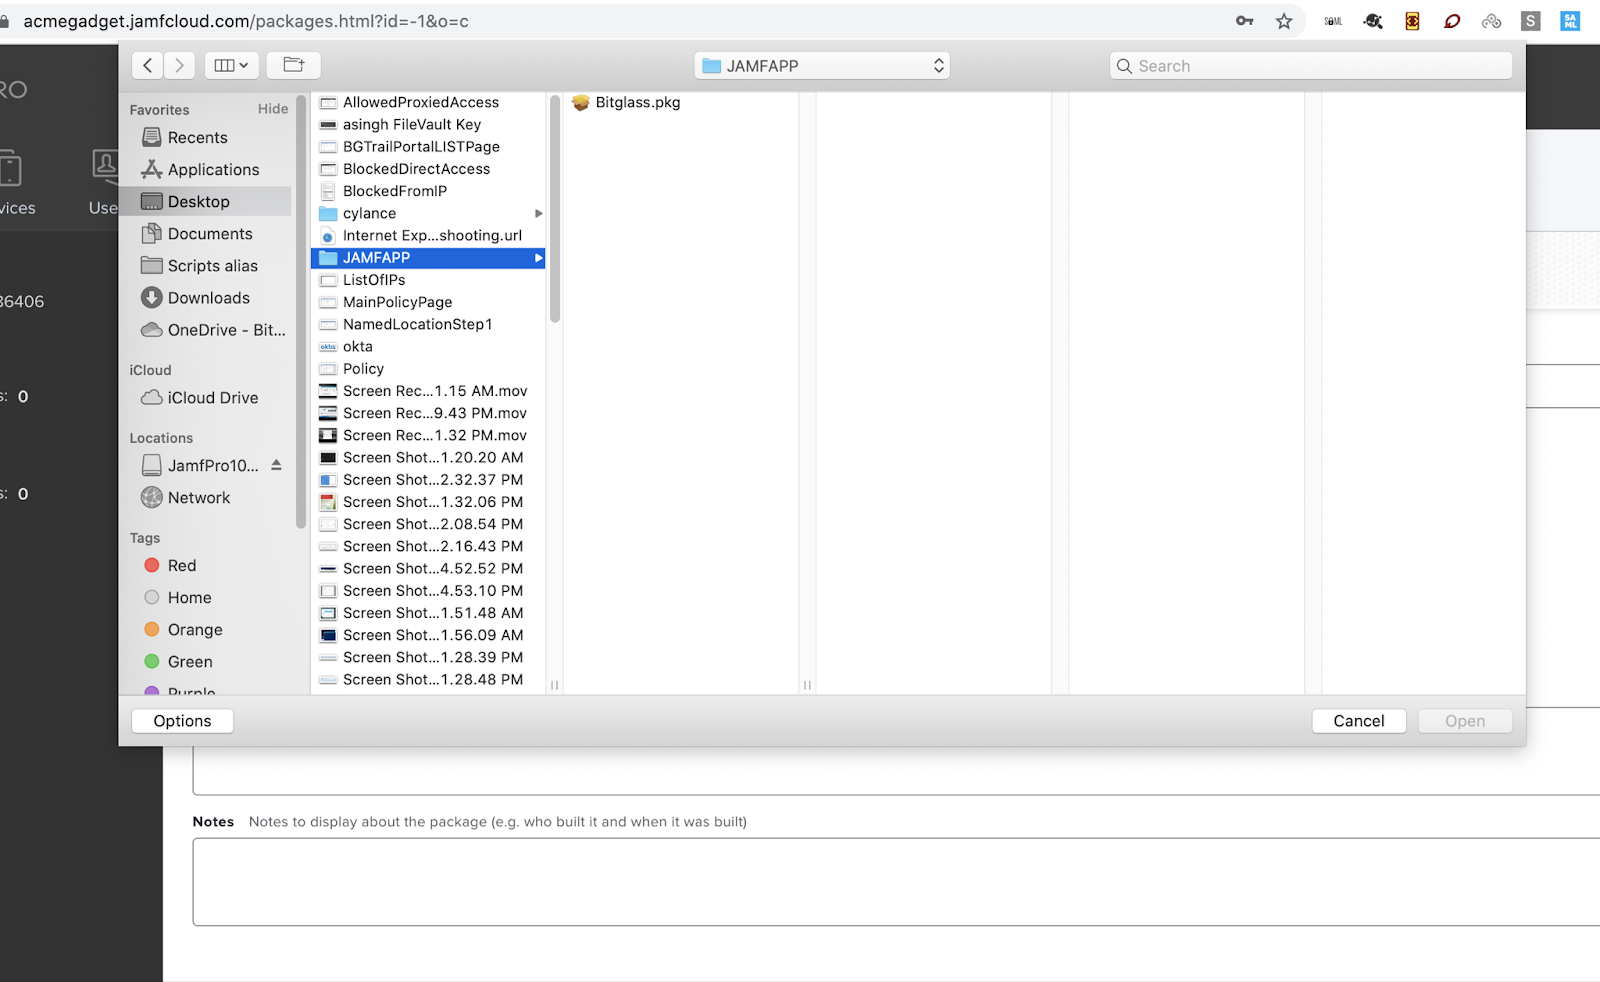Bookmark this page with the star icon
The image size is (1600, 982).
tap(1284, 20)
